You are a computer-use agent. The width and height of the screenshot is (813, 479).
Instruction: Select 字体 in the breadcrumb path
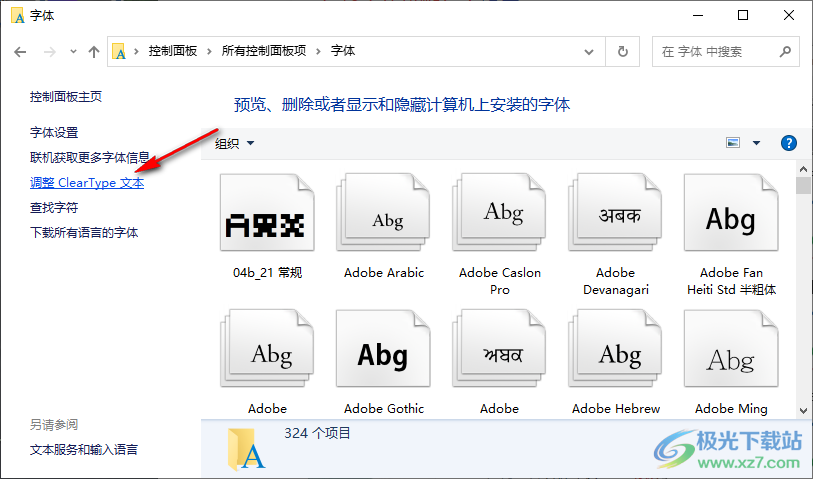343,51
